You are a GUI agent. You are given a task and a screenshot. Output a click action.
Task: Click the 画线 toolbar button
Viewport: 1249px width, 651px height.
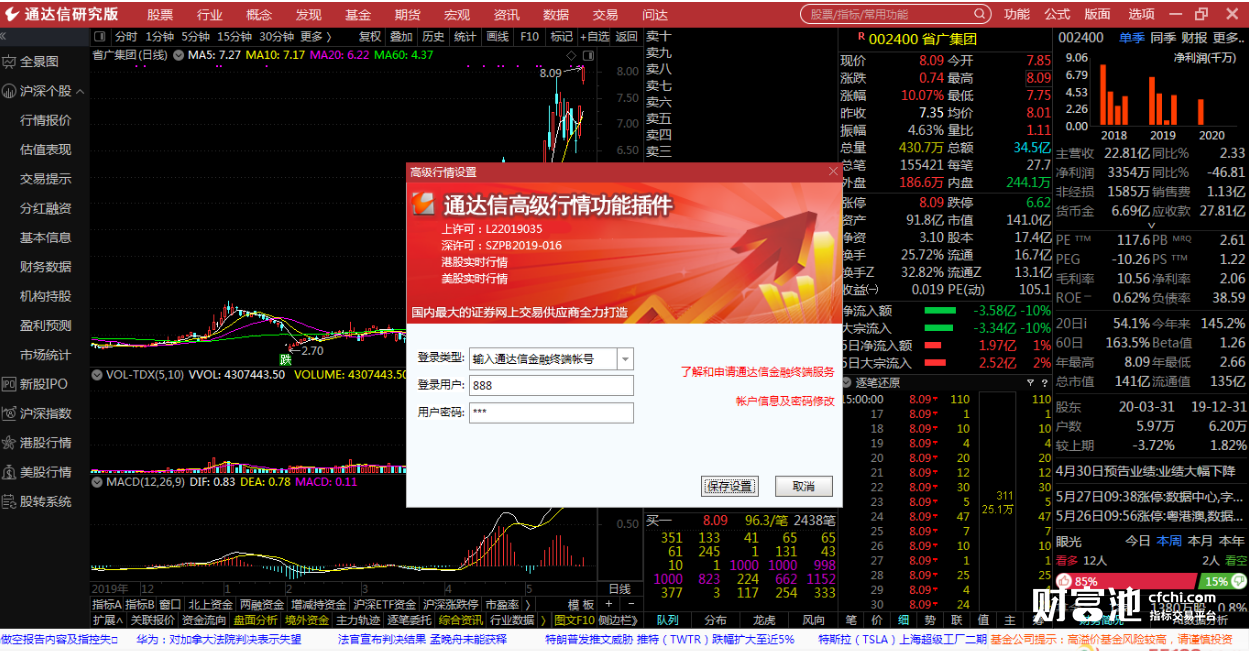pyautogui.click(x=497, y=36)
